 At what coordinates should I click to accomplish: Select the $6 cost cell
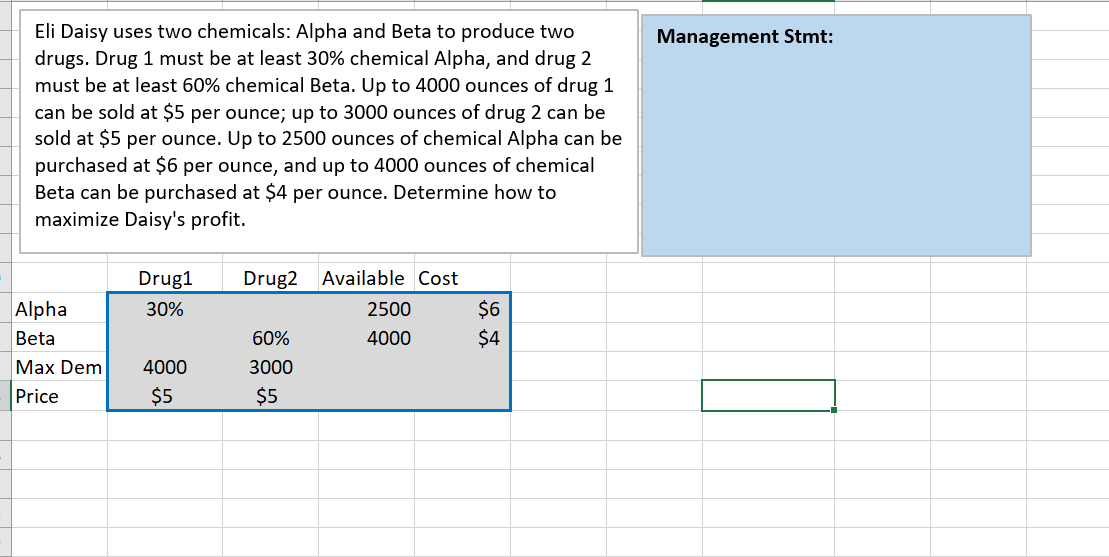(463, 309)
